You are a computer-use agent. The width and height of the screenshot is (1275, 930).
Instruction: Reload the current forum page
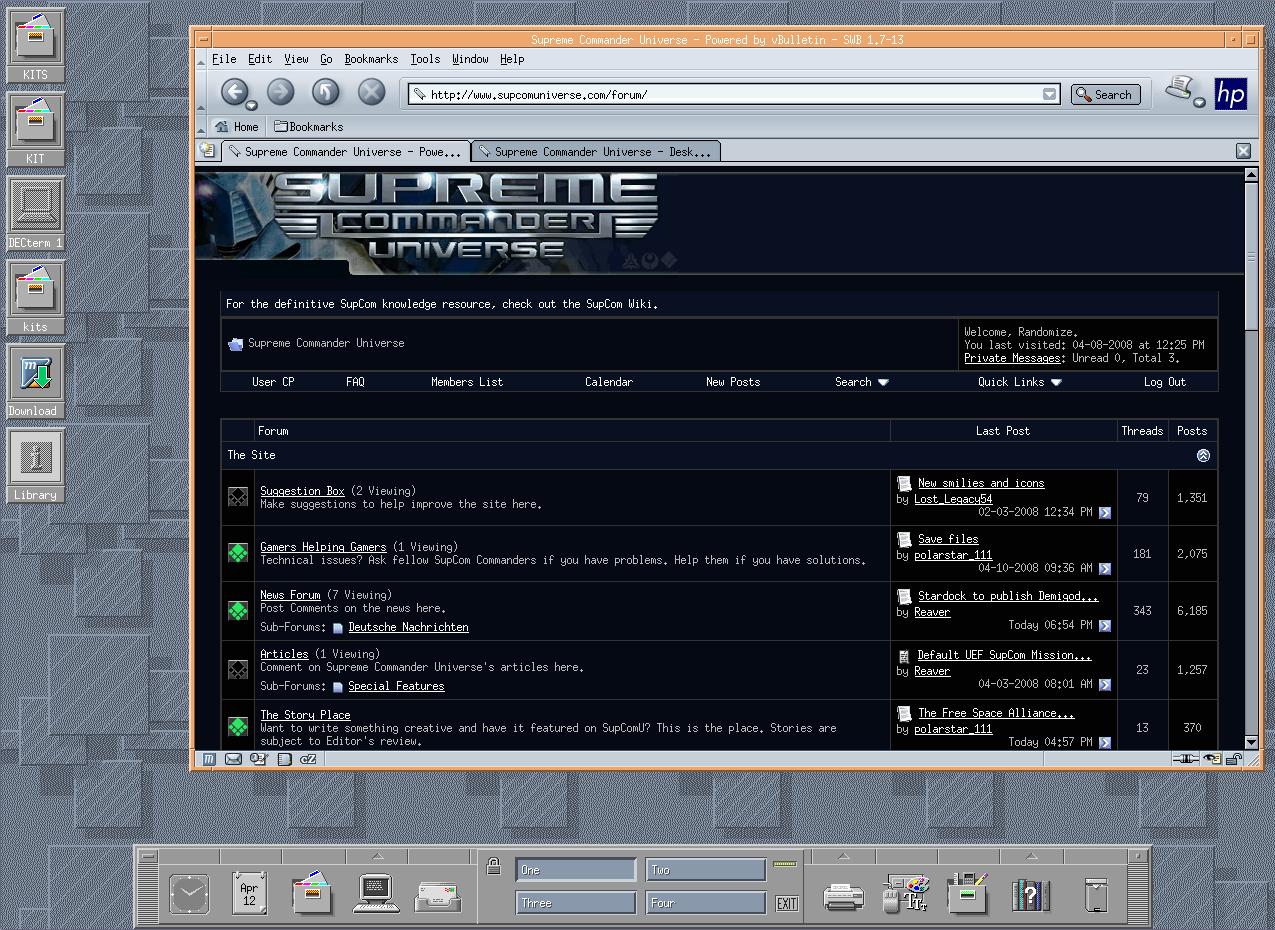click(x=326, y=93)
